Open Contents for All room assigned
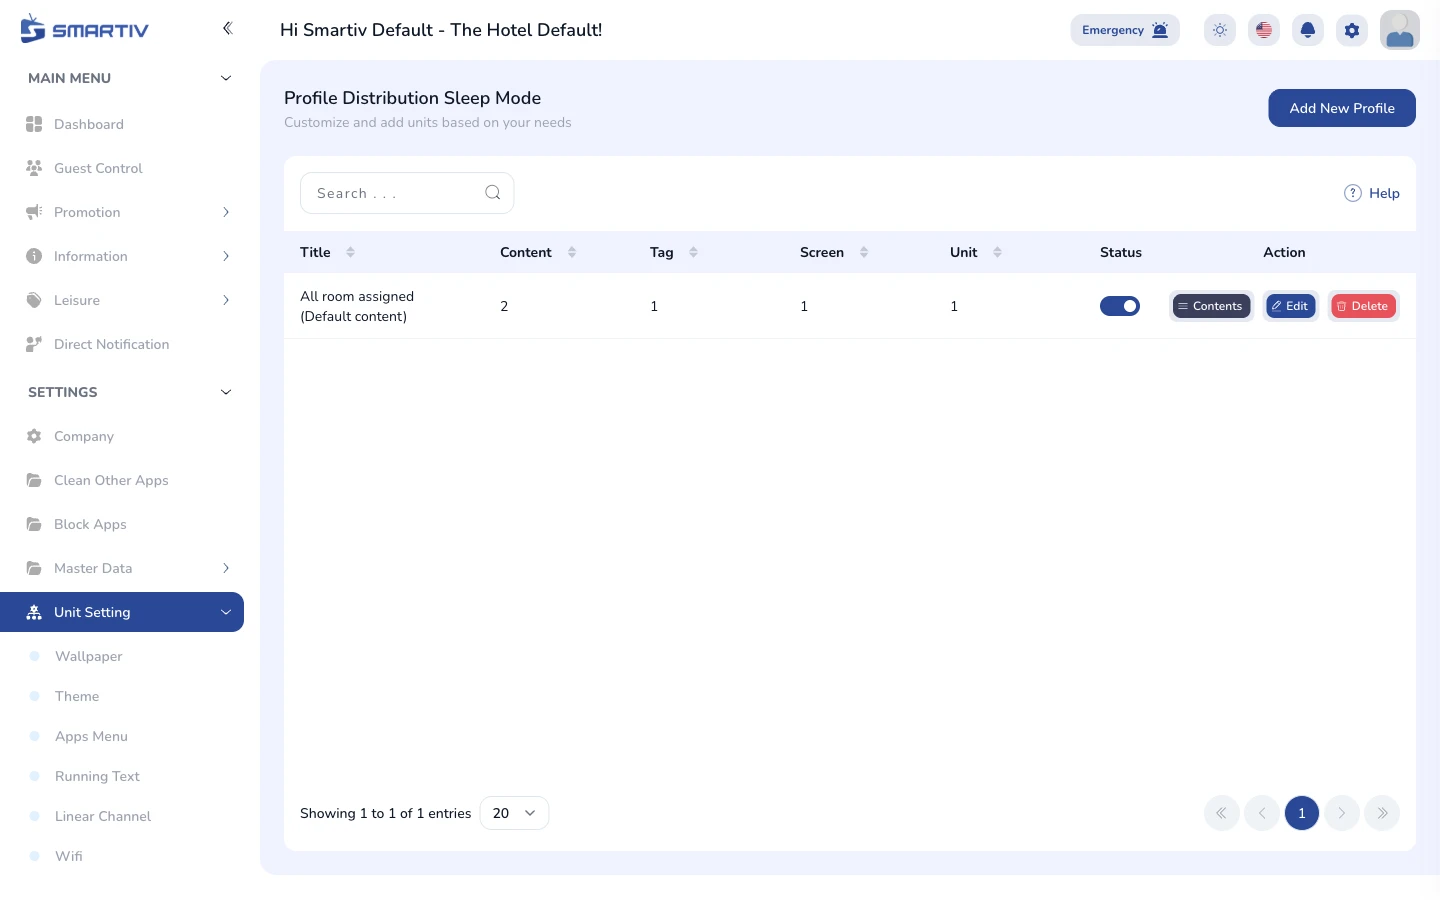 [1211, 306]
